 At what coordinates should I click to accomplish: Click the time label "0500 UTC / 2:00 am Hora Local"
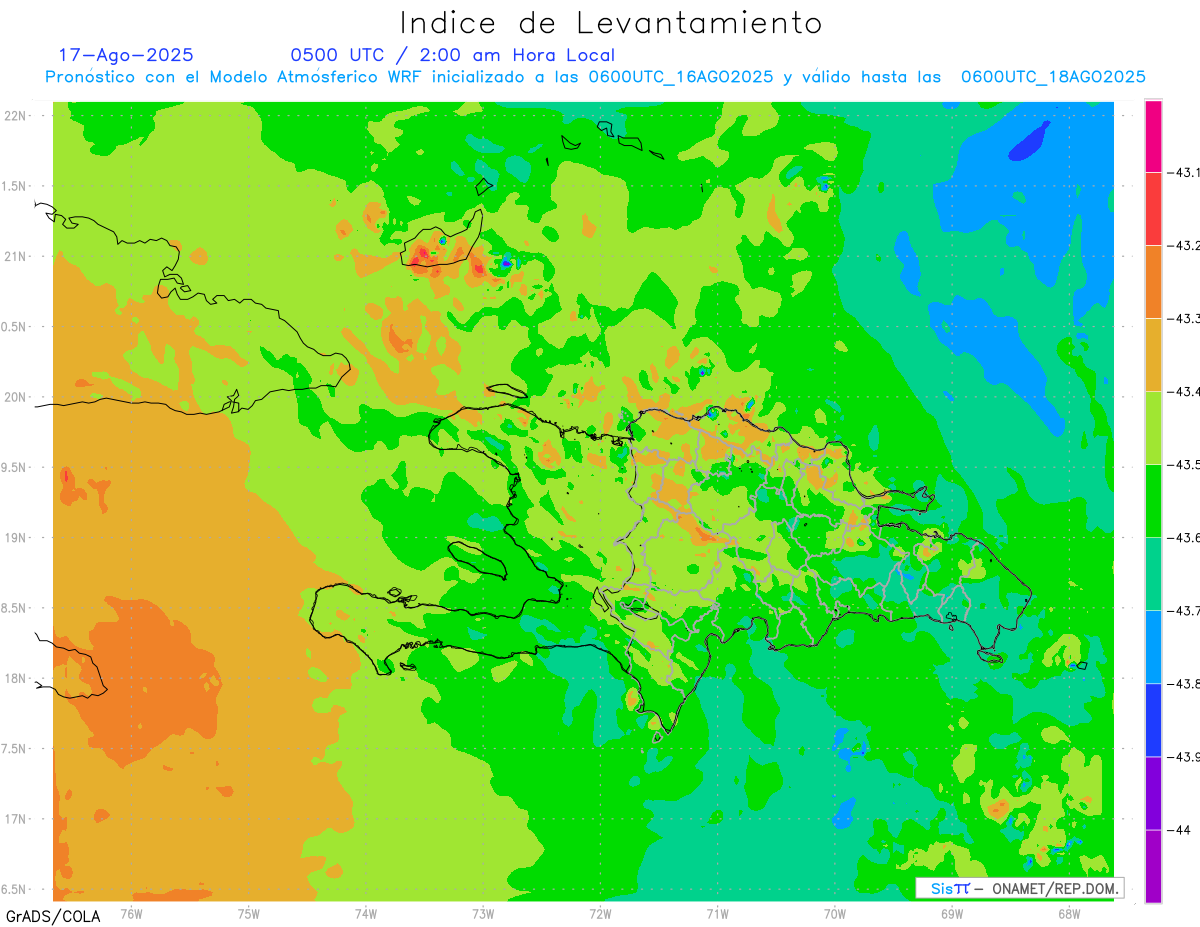[x=453, y=55]
